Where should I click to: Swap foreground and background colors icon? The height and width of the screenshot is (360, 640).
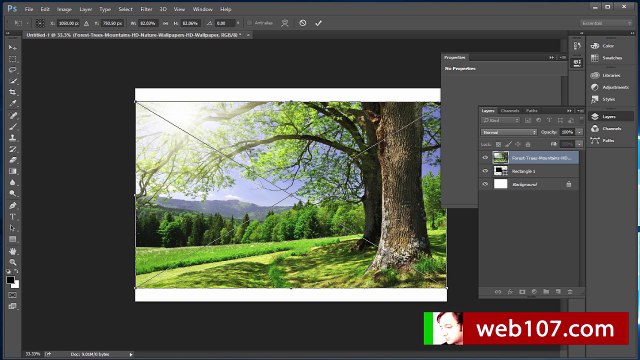click(x=16, y=271)
